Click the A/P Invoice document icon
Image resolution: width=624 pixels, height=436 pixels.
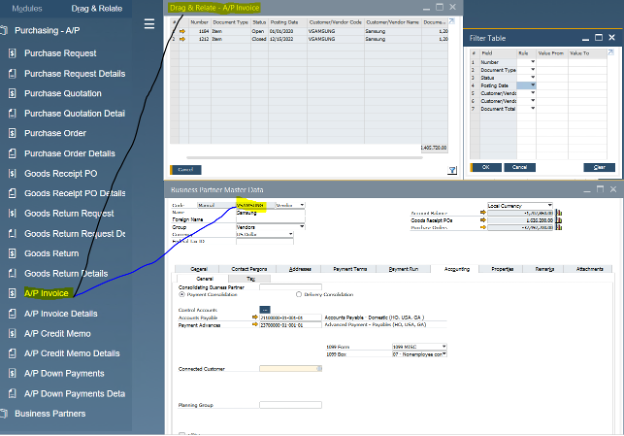coord(12,293)
